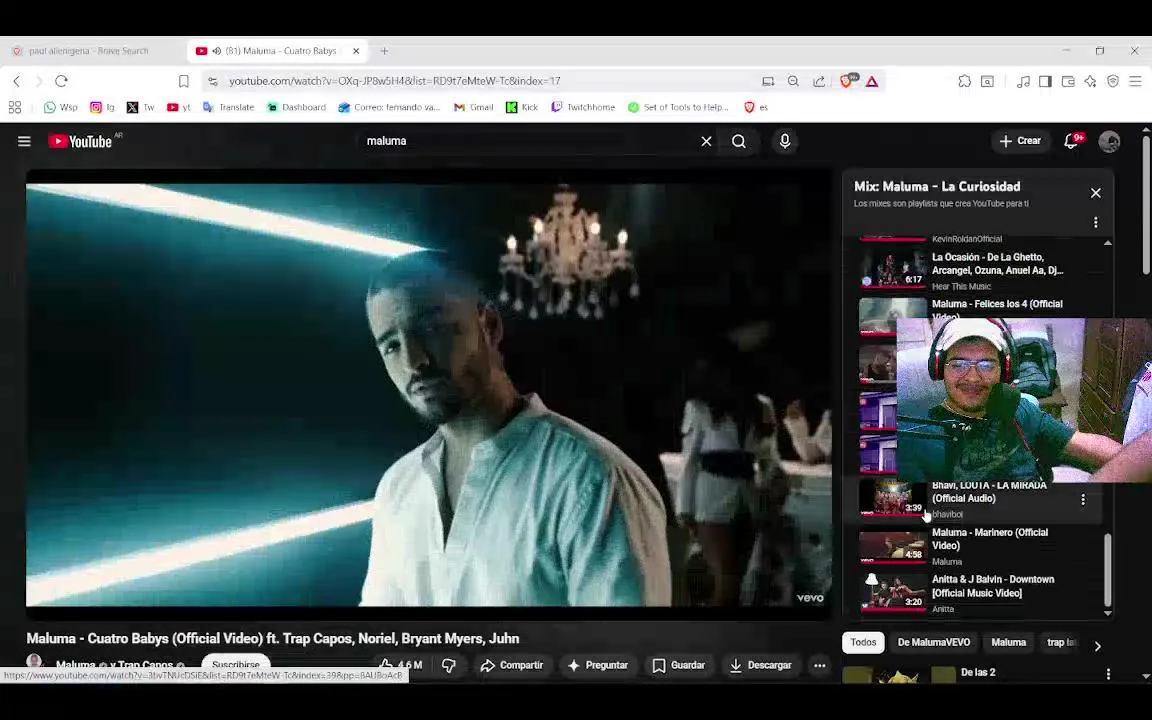Select the Todos filter chip

point(863,642)
